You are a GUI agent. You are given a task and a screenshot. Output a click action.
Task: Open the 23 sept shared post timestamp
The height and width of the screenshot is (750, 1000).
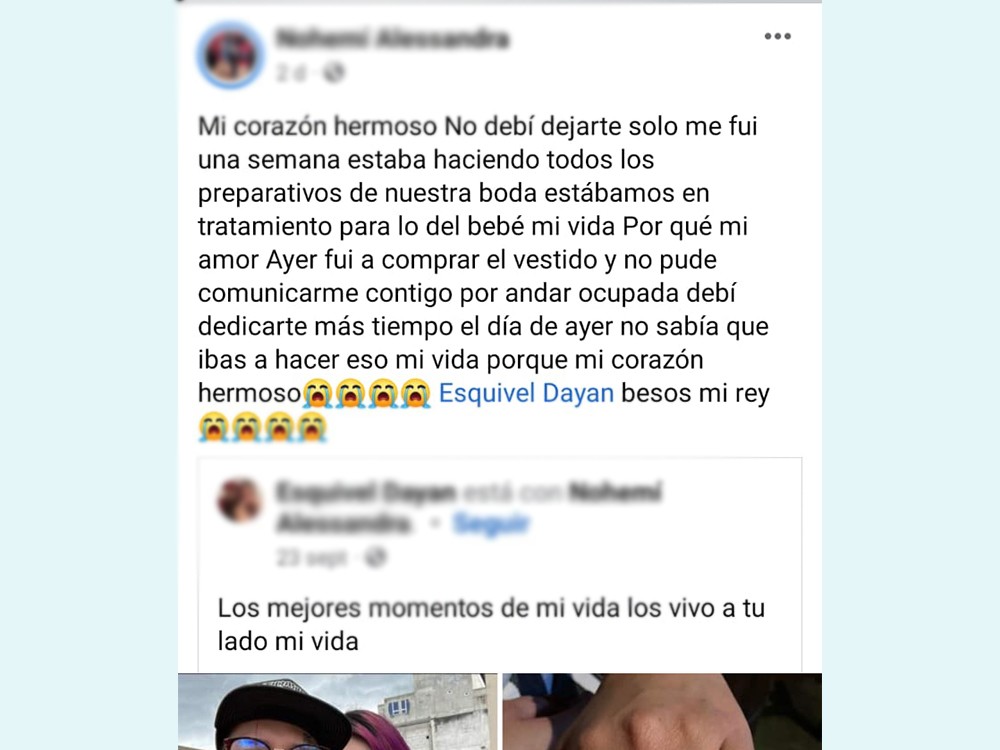(x=312, y=558)
